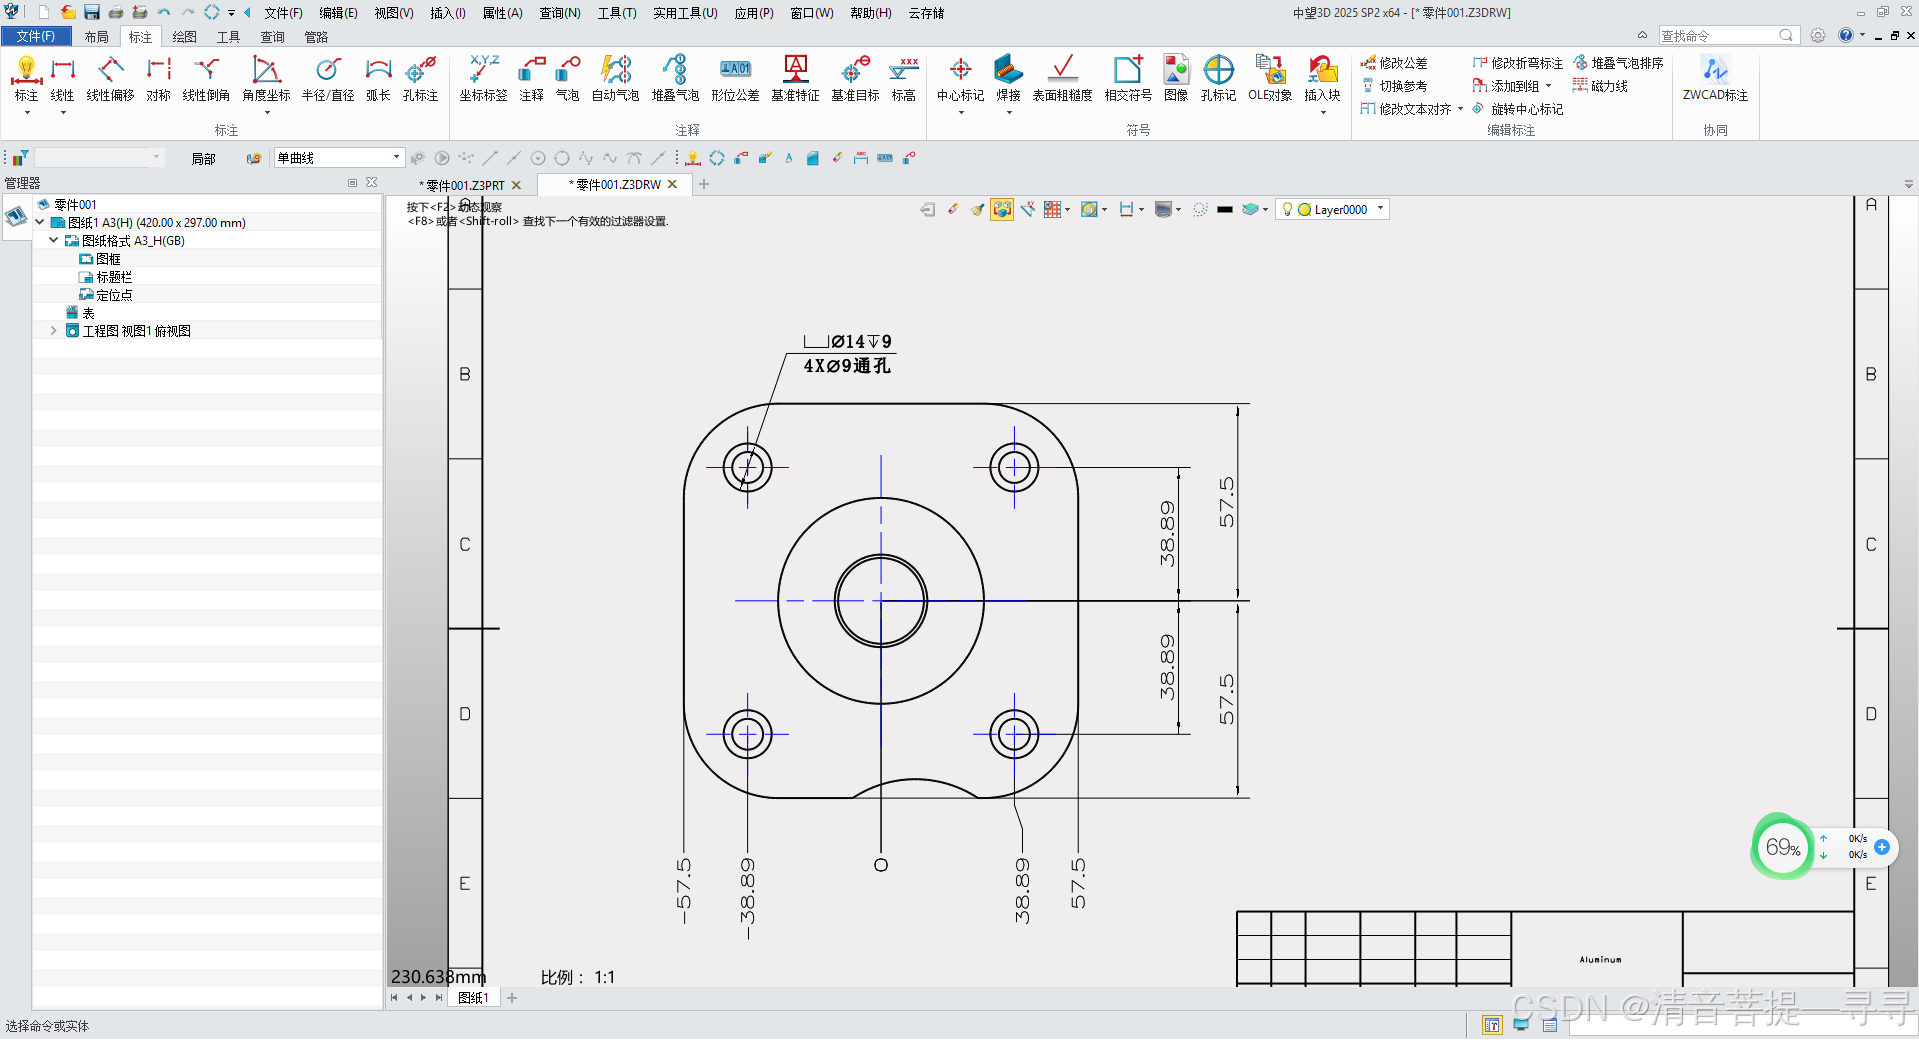Screen dimensions: 1919x1040
Task: Click the 修改文本对齐 command
Action: (1405, 109)
